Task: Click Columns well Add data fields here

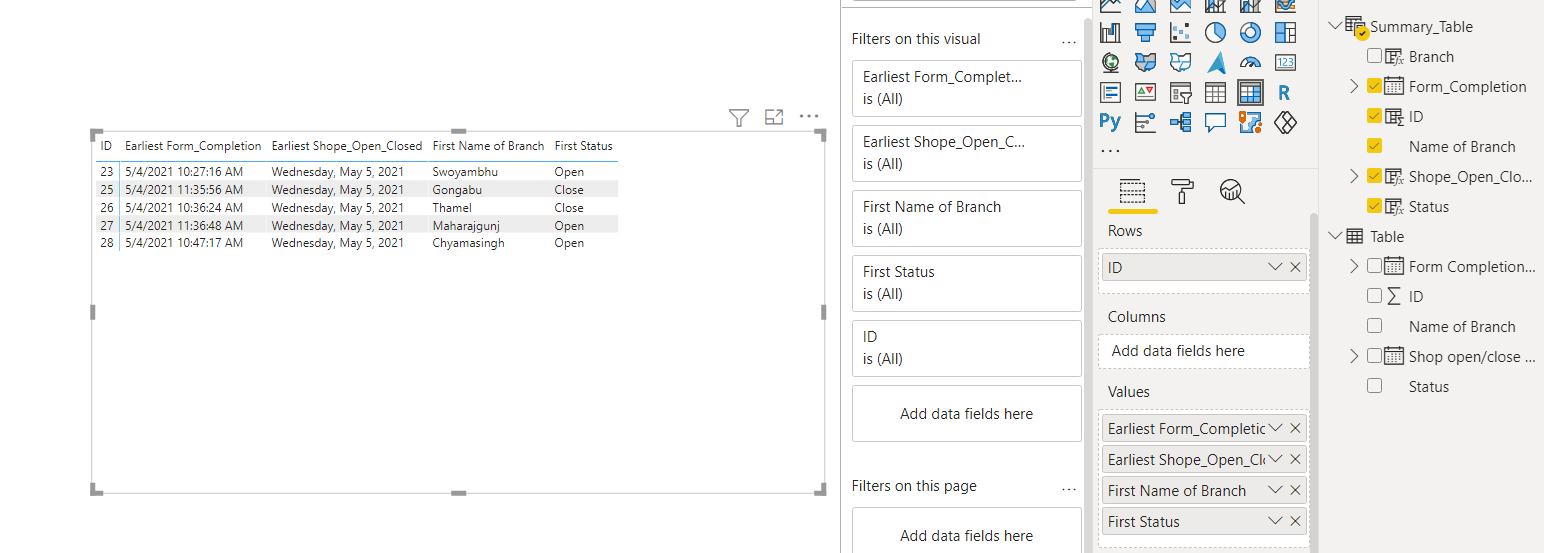Action: 1203,351
